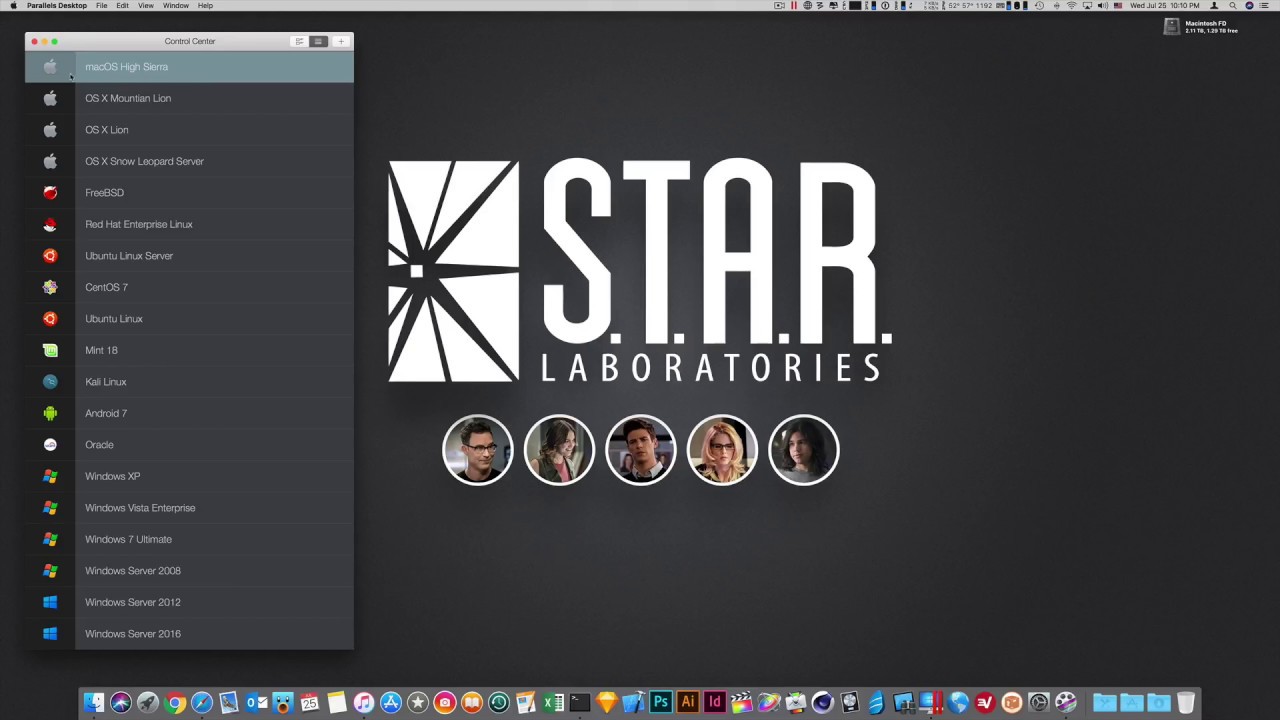Image resolution: width=1280 pixels, height=720 pixels.
Task: Open the Help menu
Action: [x=205, y=6]
